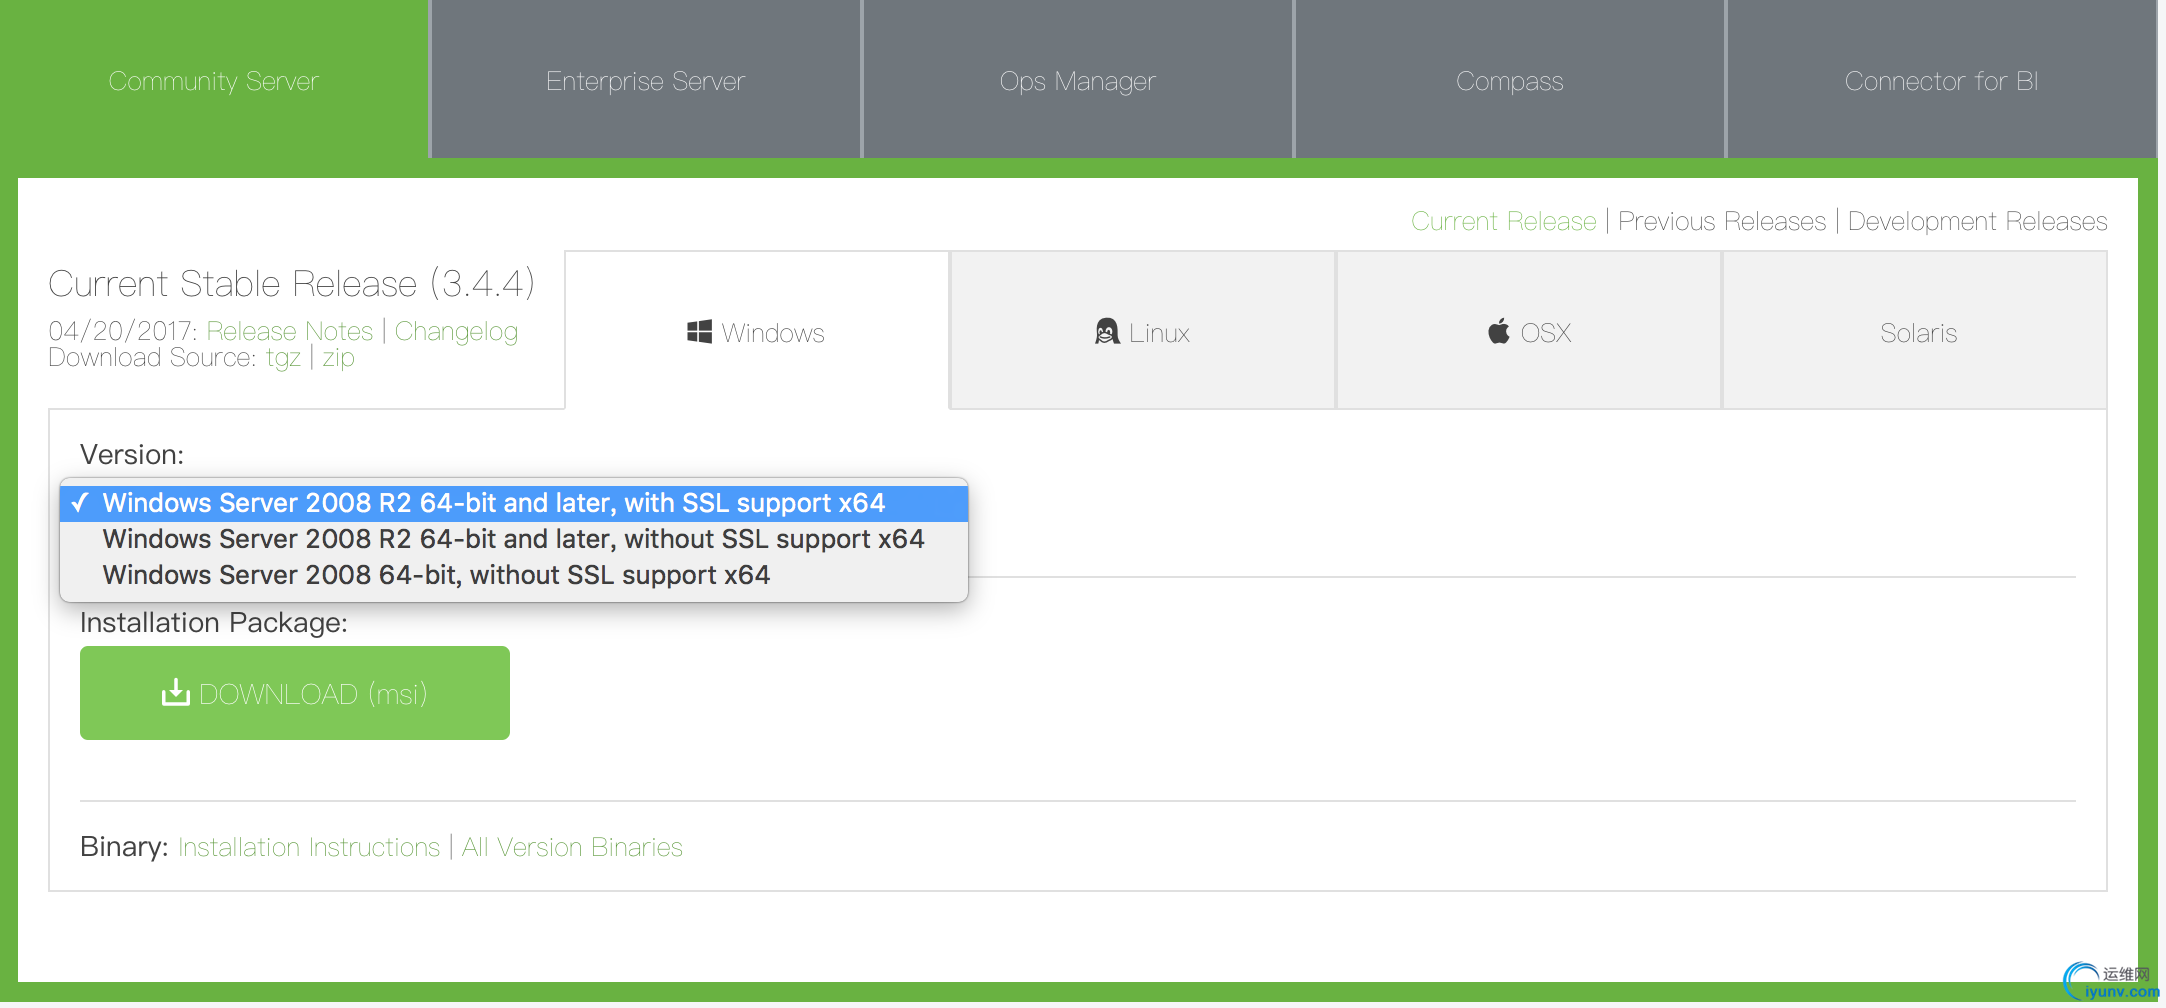
Task: Go to the Compass tab
Action: (1510, 80)
